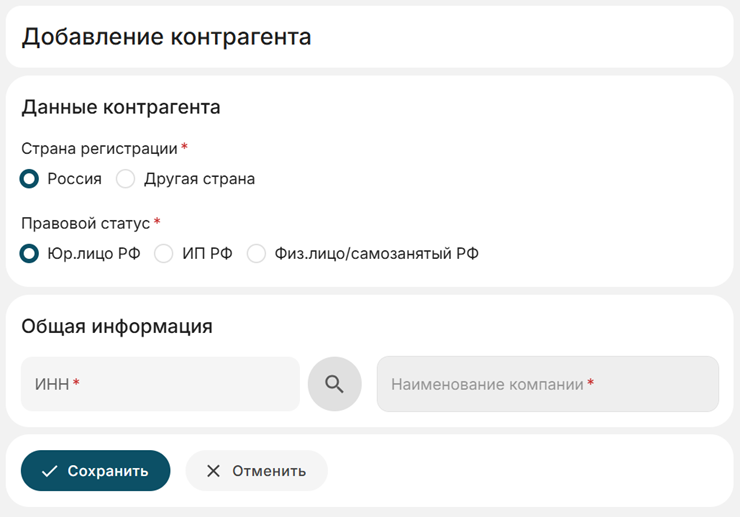Image resolution: width=740 pixels, height=517 pixels.
Task: Pick the ИП РФ radio option
Action: coord(164,254)
